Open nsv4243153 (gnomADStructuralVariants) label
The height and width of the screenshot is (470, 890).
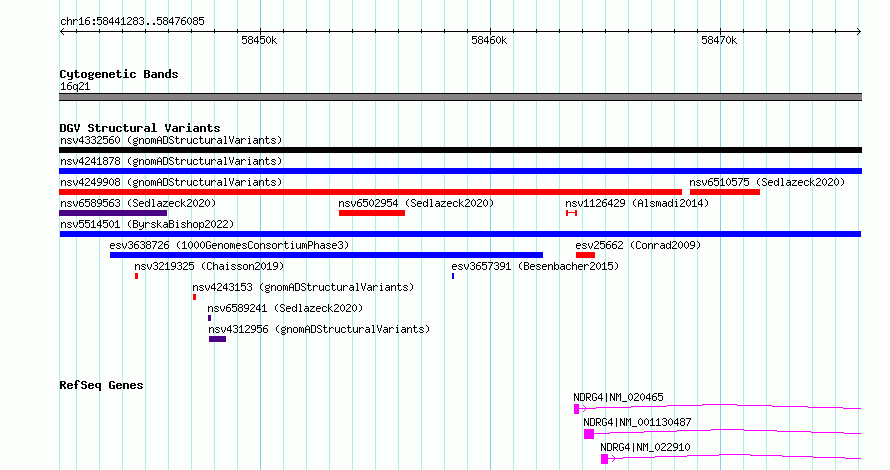(x=303, y=287)
